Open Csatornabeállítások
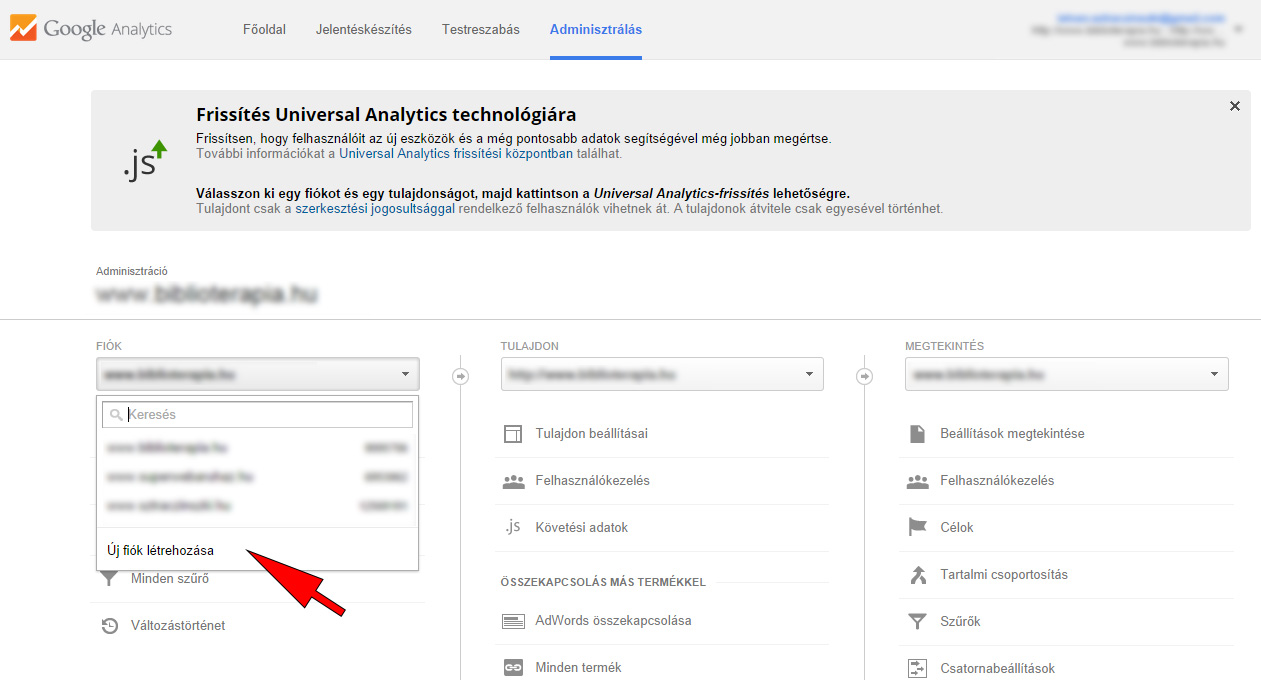This screenshot has width=1261, height=680. click(x=997, y=668)
